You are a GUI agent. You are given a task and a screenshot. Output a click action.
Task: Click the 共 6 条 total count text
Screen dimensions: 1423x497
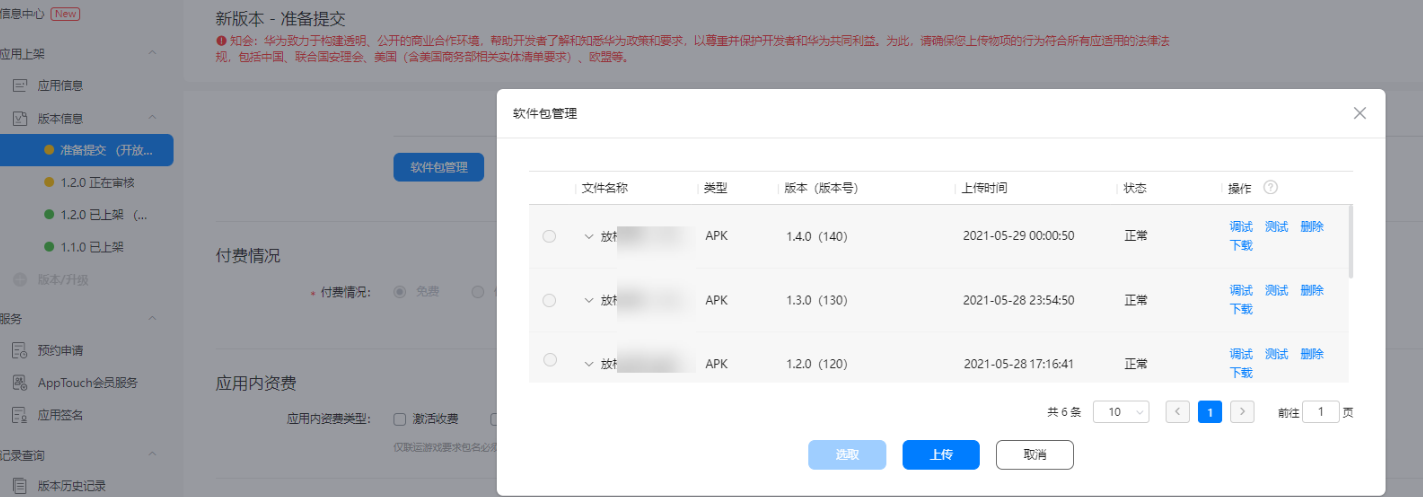(1064, 412)
